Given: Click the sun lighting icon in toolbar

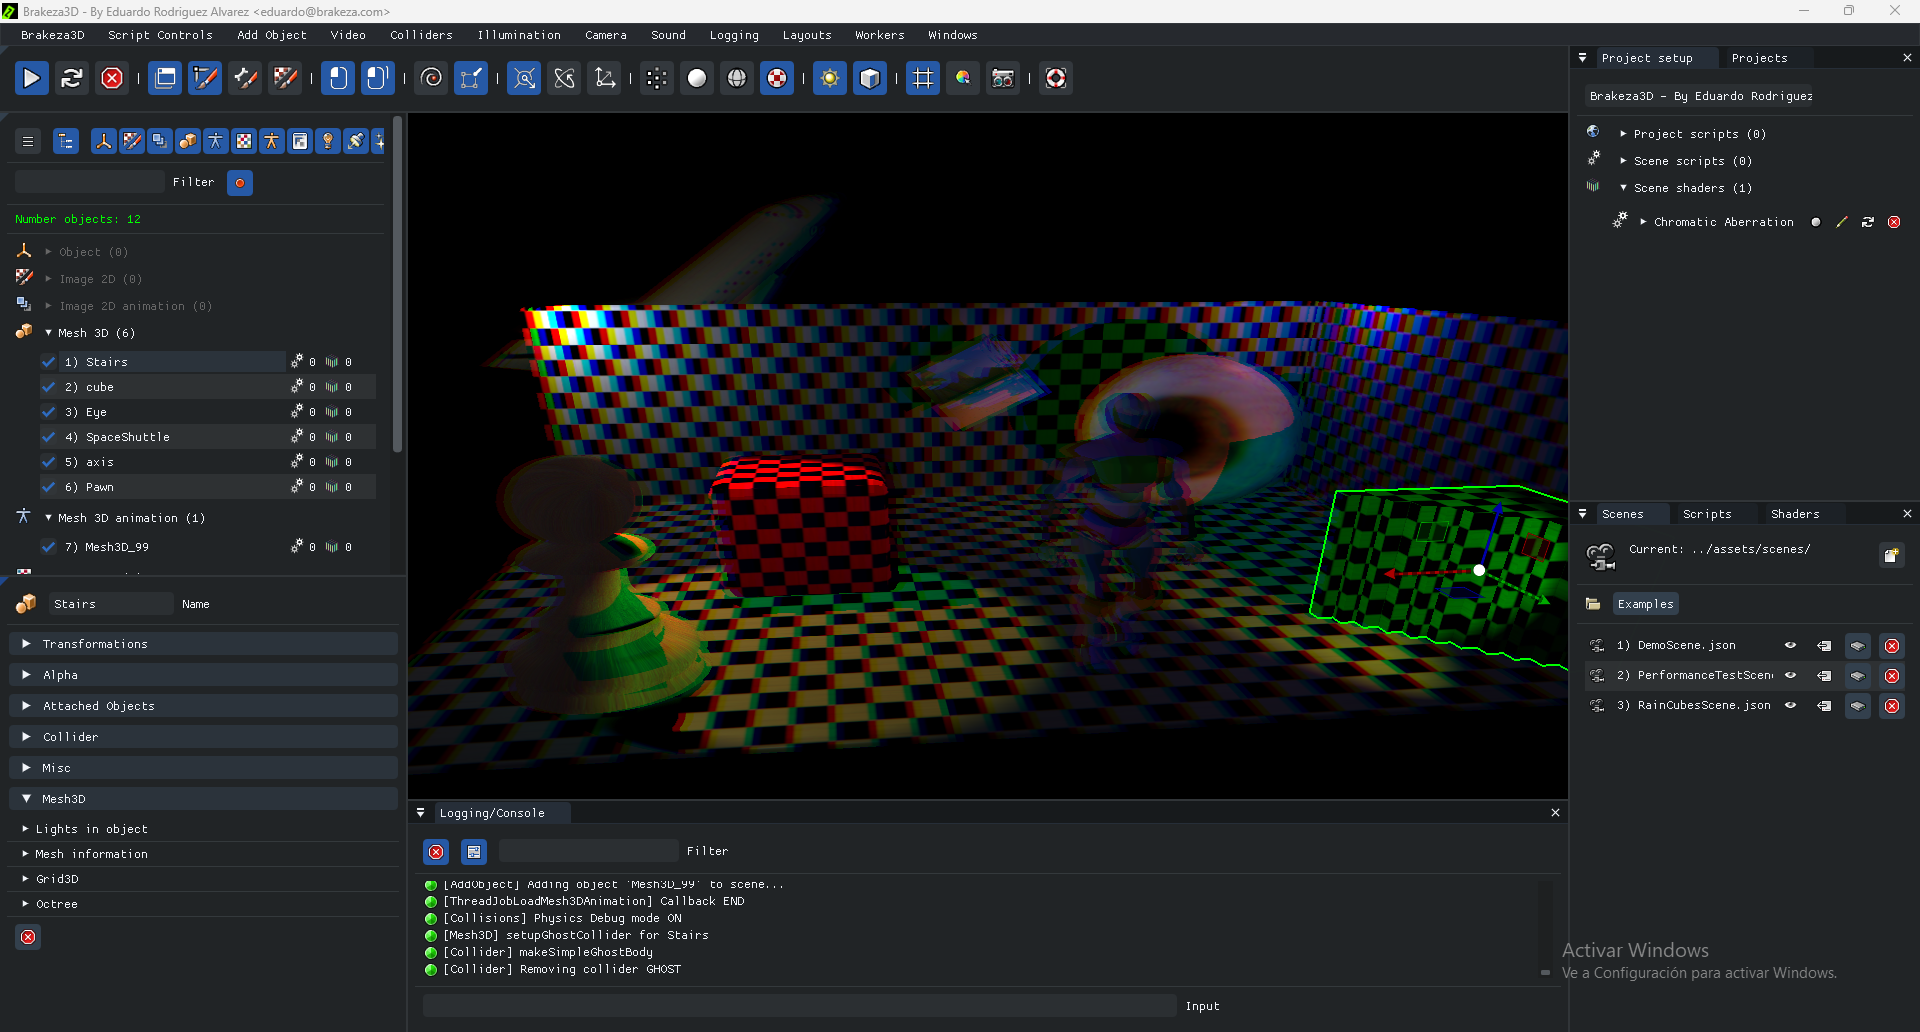Looking at the screenshot, I should [829, 78].
